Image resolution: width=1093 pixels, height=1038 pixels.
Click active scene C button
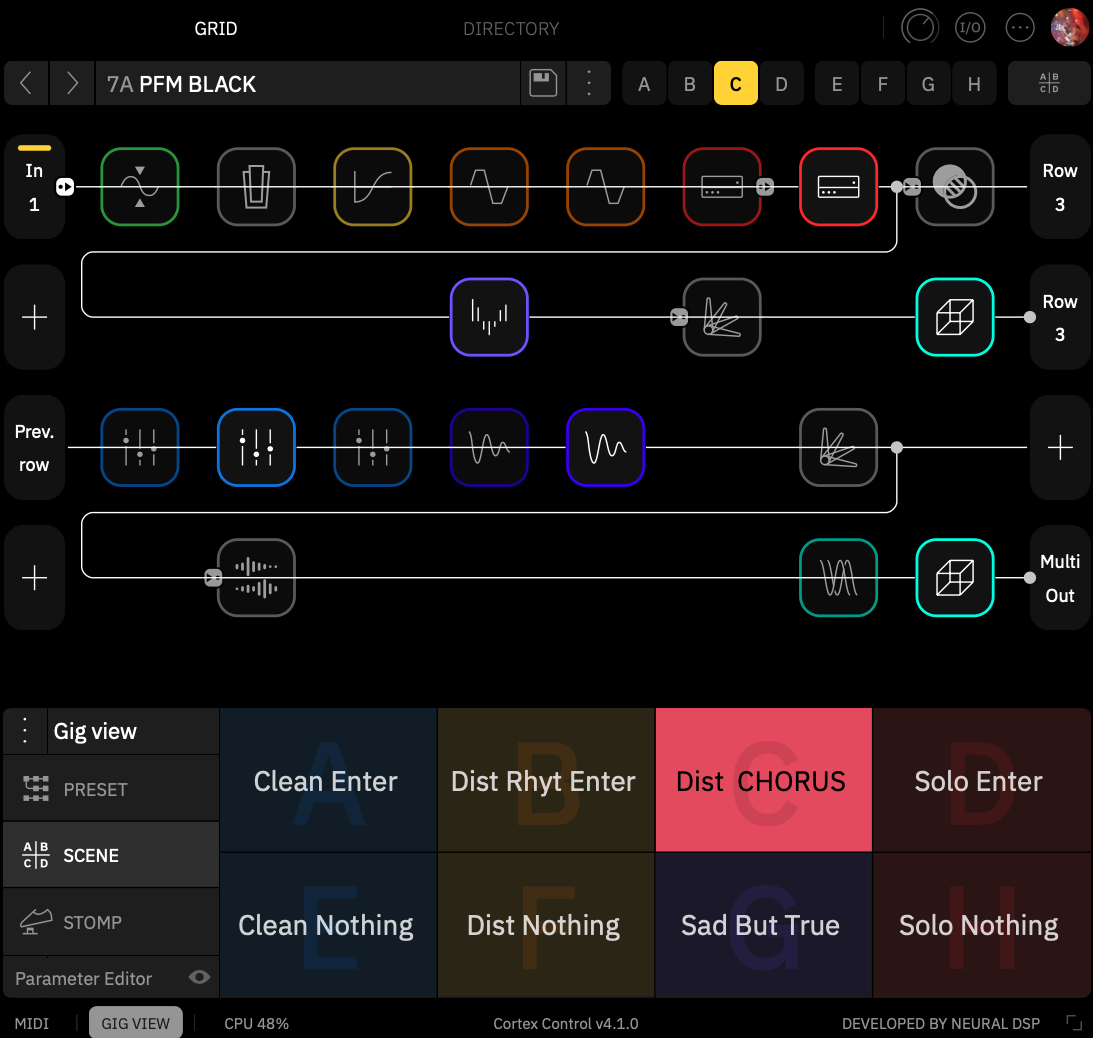tap(735, 84)
